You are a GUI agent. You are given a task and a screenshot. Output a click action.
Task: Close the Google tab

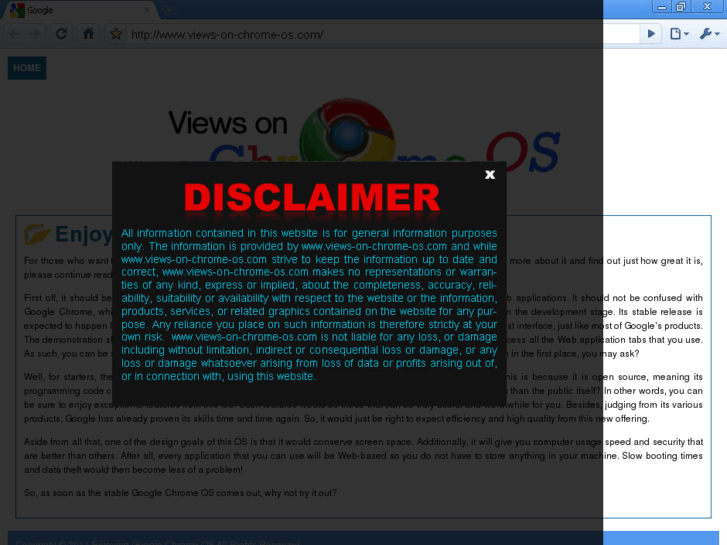coord(147,10)
